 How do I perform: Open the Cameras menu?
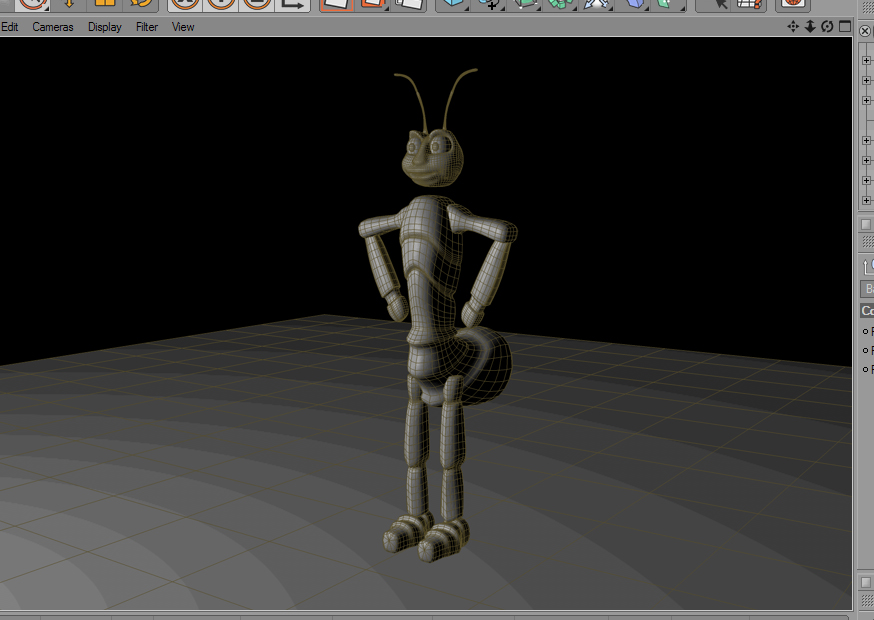tap(52, 27)
